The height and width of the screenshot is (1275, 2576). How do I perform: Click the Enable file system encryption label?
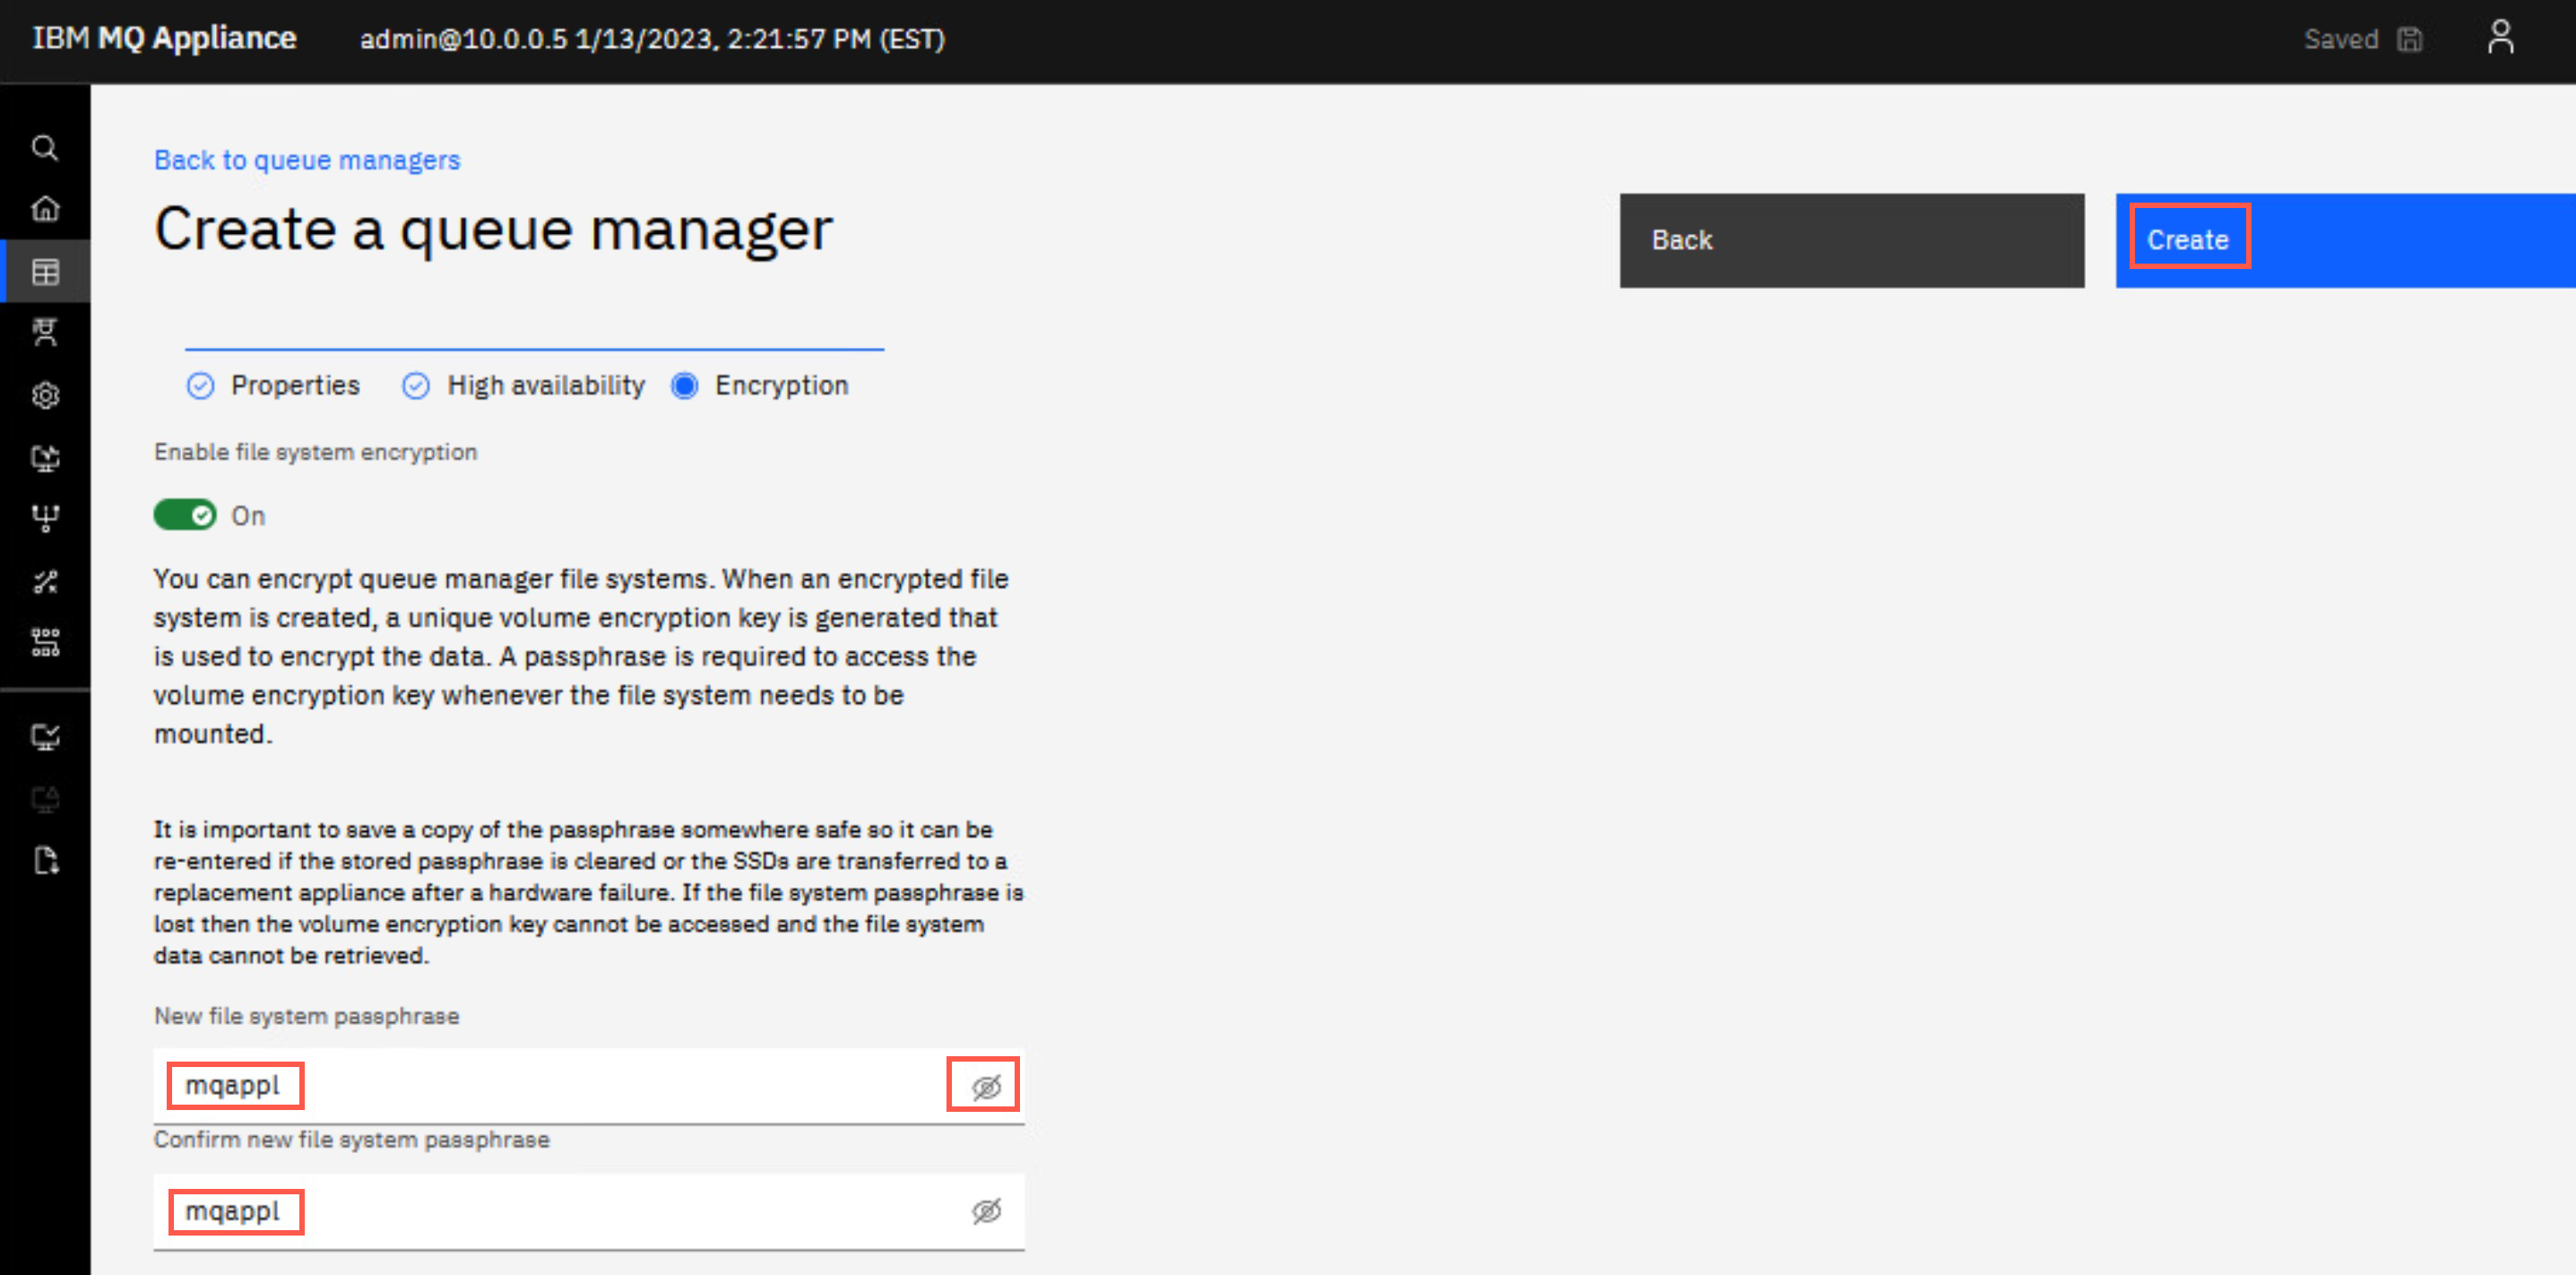coord(315,452)
